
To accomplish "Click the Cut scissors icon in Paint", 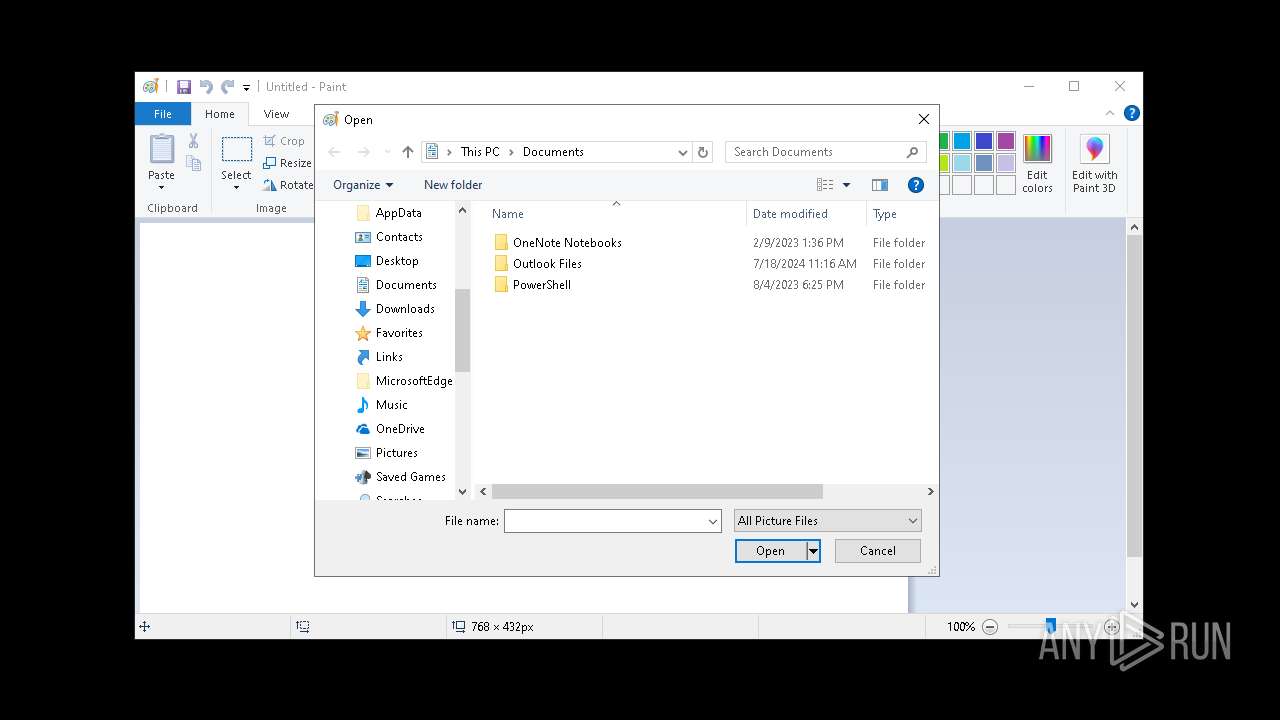I will click(193, 141).
